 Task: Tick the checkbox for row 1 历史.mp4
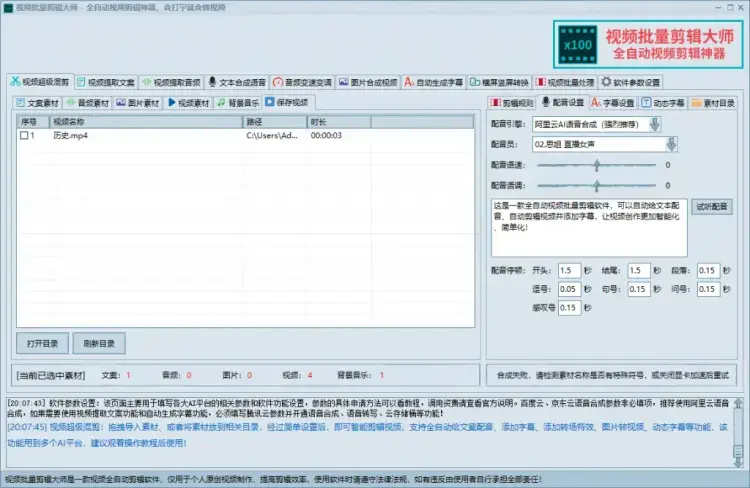click(x=24, y=135)
